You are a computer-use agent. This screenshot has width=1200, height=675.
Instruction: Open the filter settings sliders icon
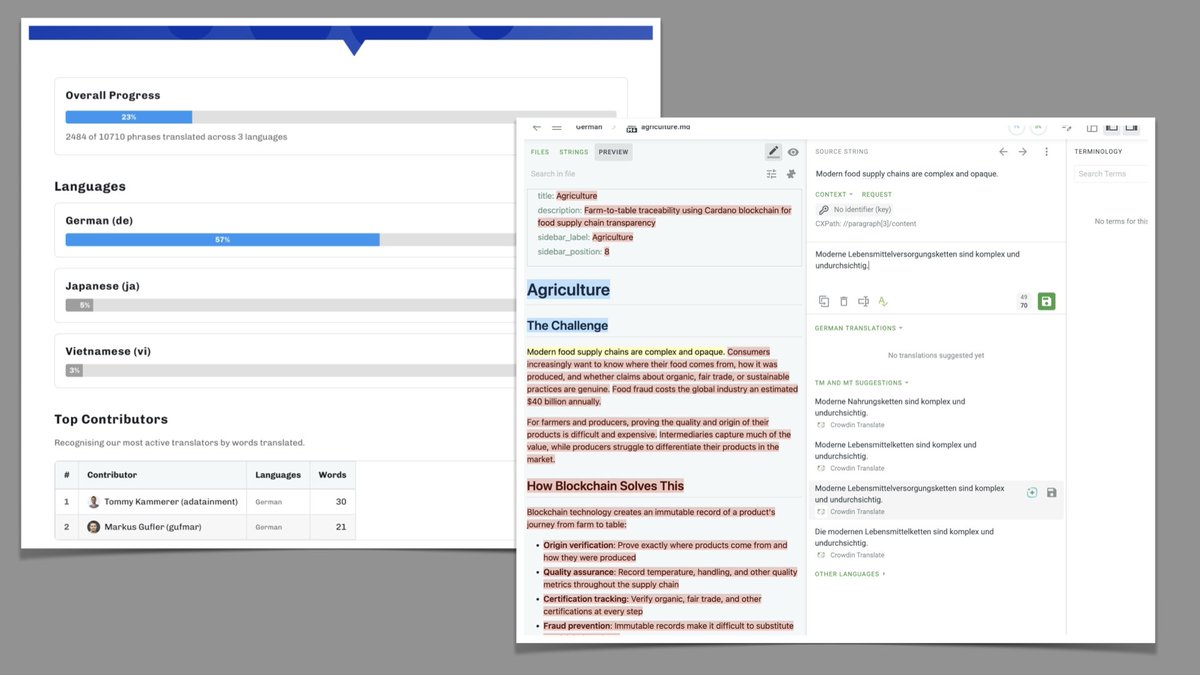coord(772,174)
